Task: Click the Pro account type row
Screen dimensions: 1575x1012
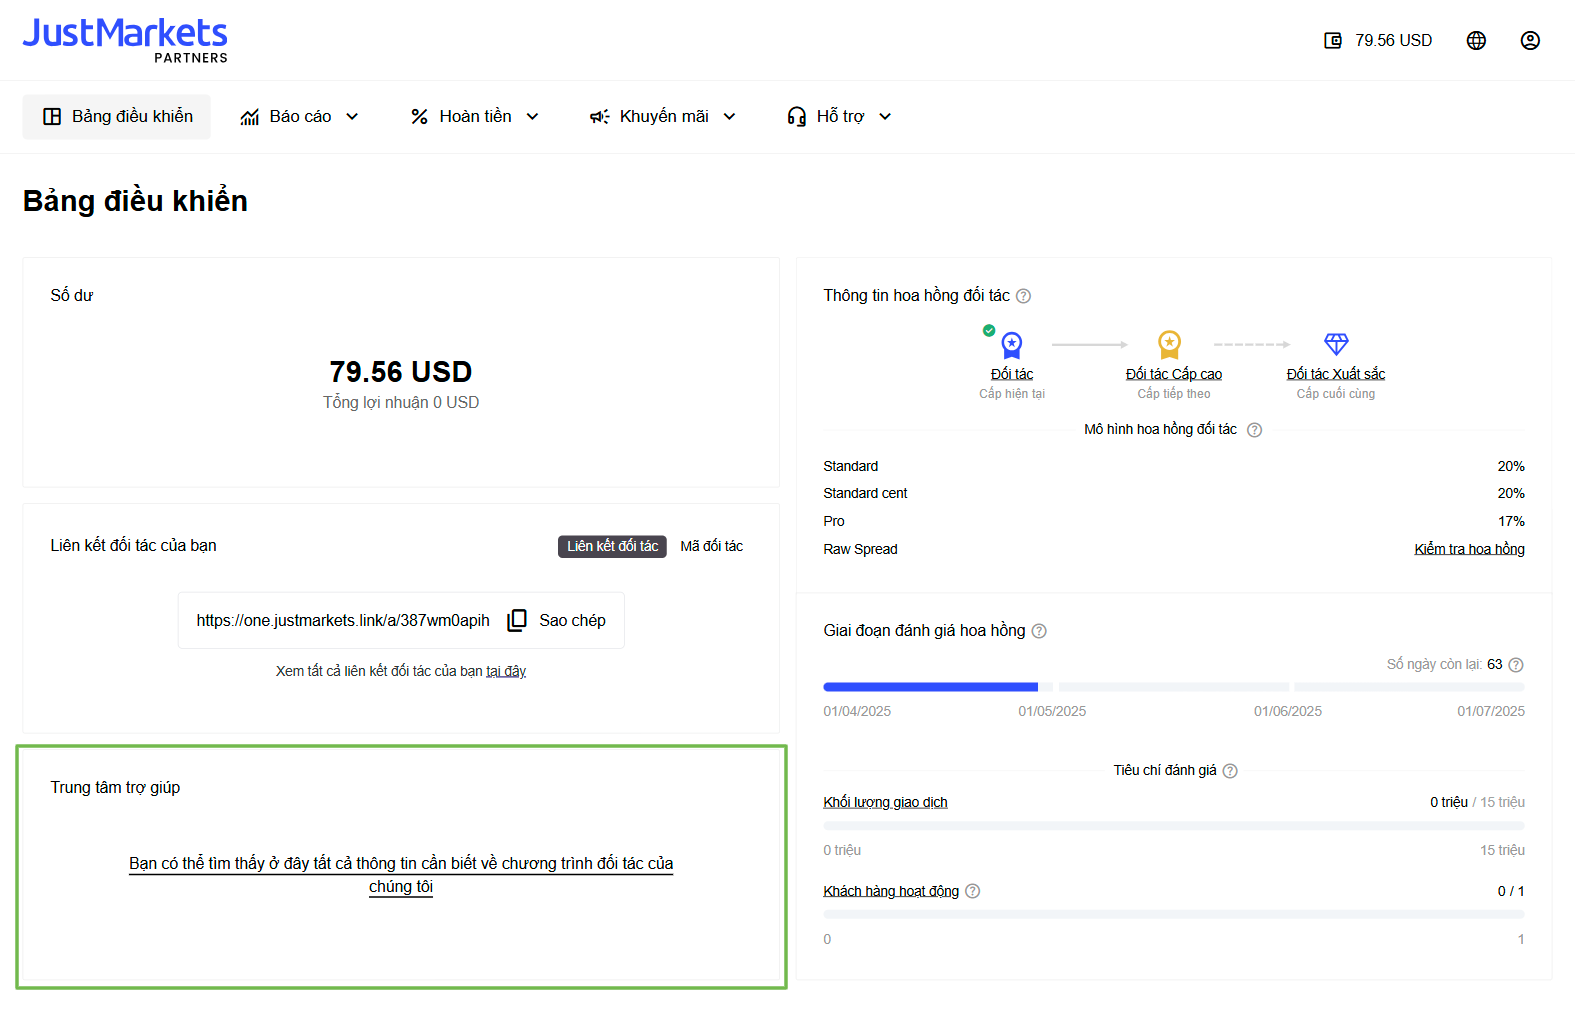Action: coord(1174,521)
